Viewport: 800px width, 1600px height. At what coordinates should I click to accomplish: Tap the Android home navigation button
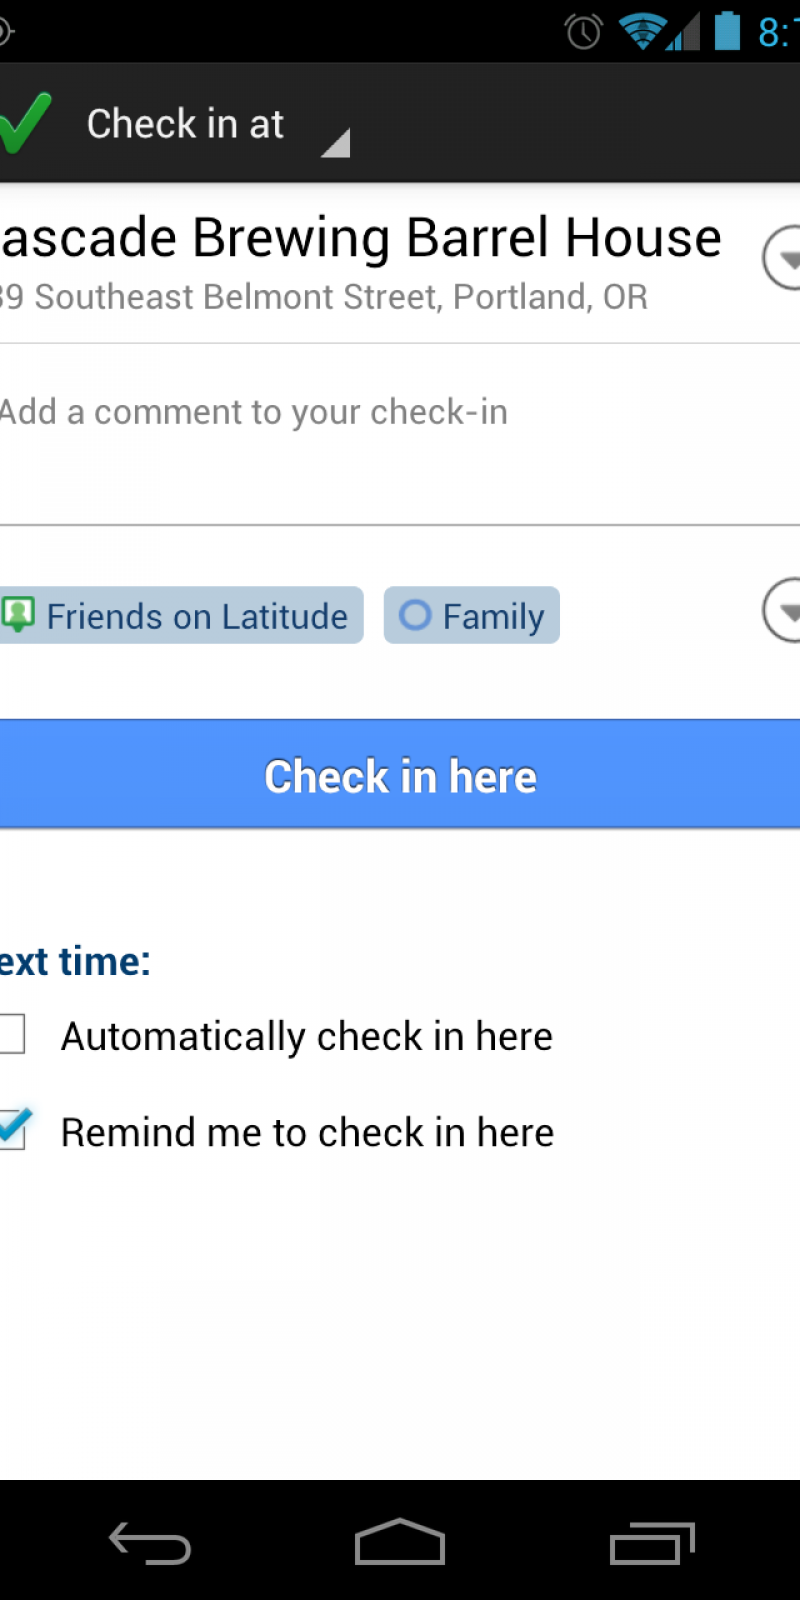tap(400, 1542)
